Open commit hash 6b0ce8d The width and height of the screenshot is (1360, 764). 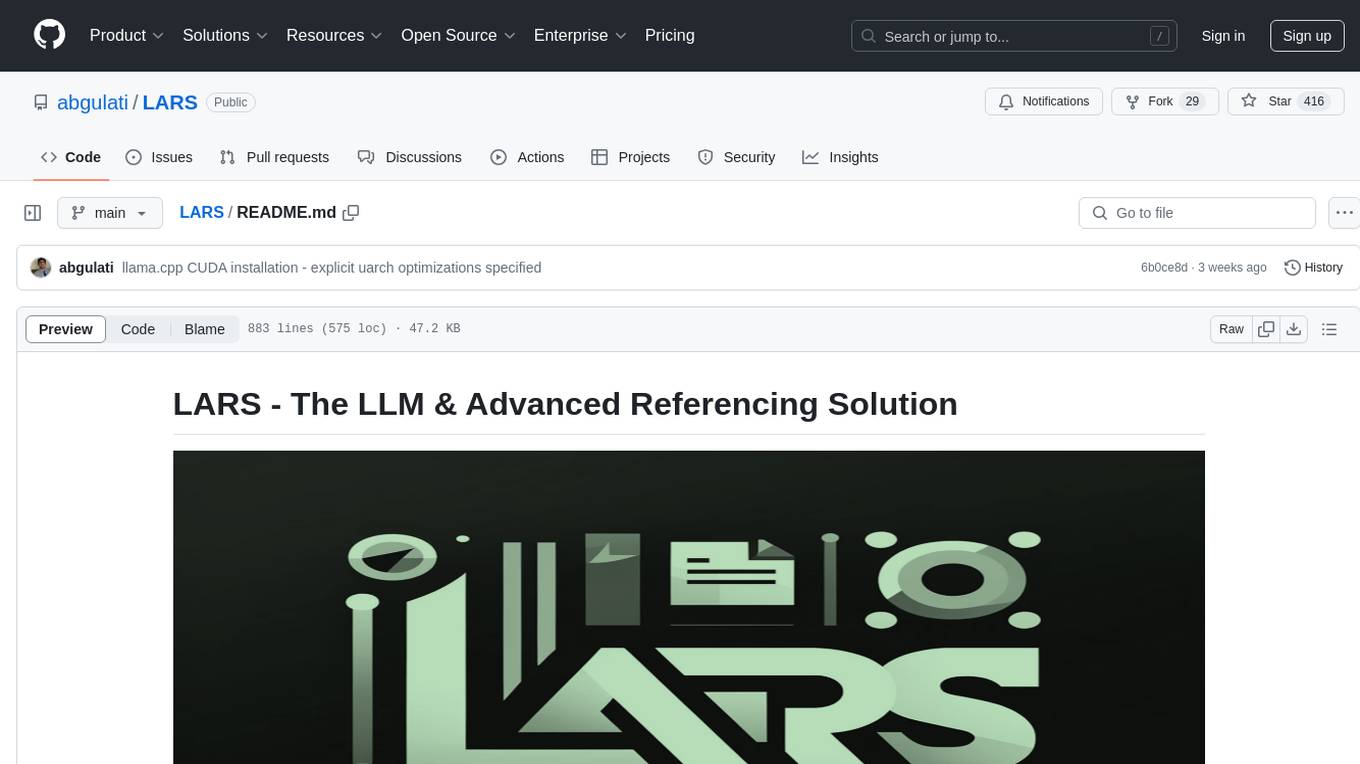click(1164, 268)
